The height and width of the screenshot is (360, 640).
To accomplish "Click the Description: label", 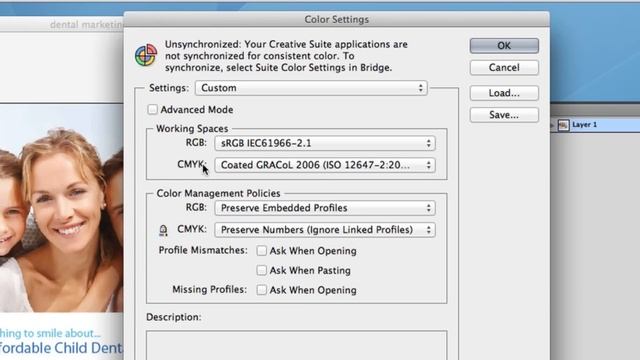I will [x=173, y=317].
